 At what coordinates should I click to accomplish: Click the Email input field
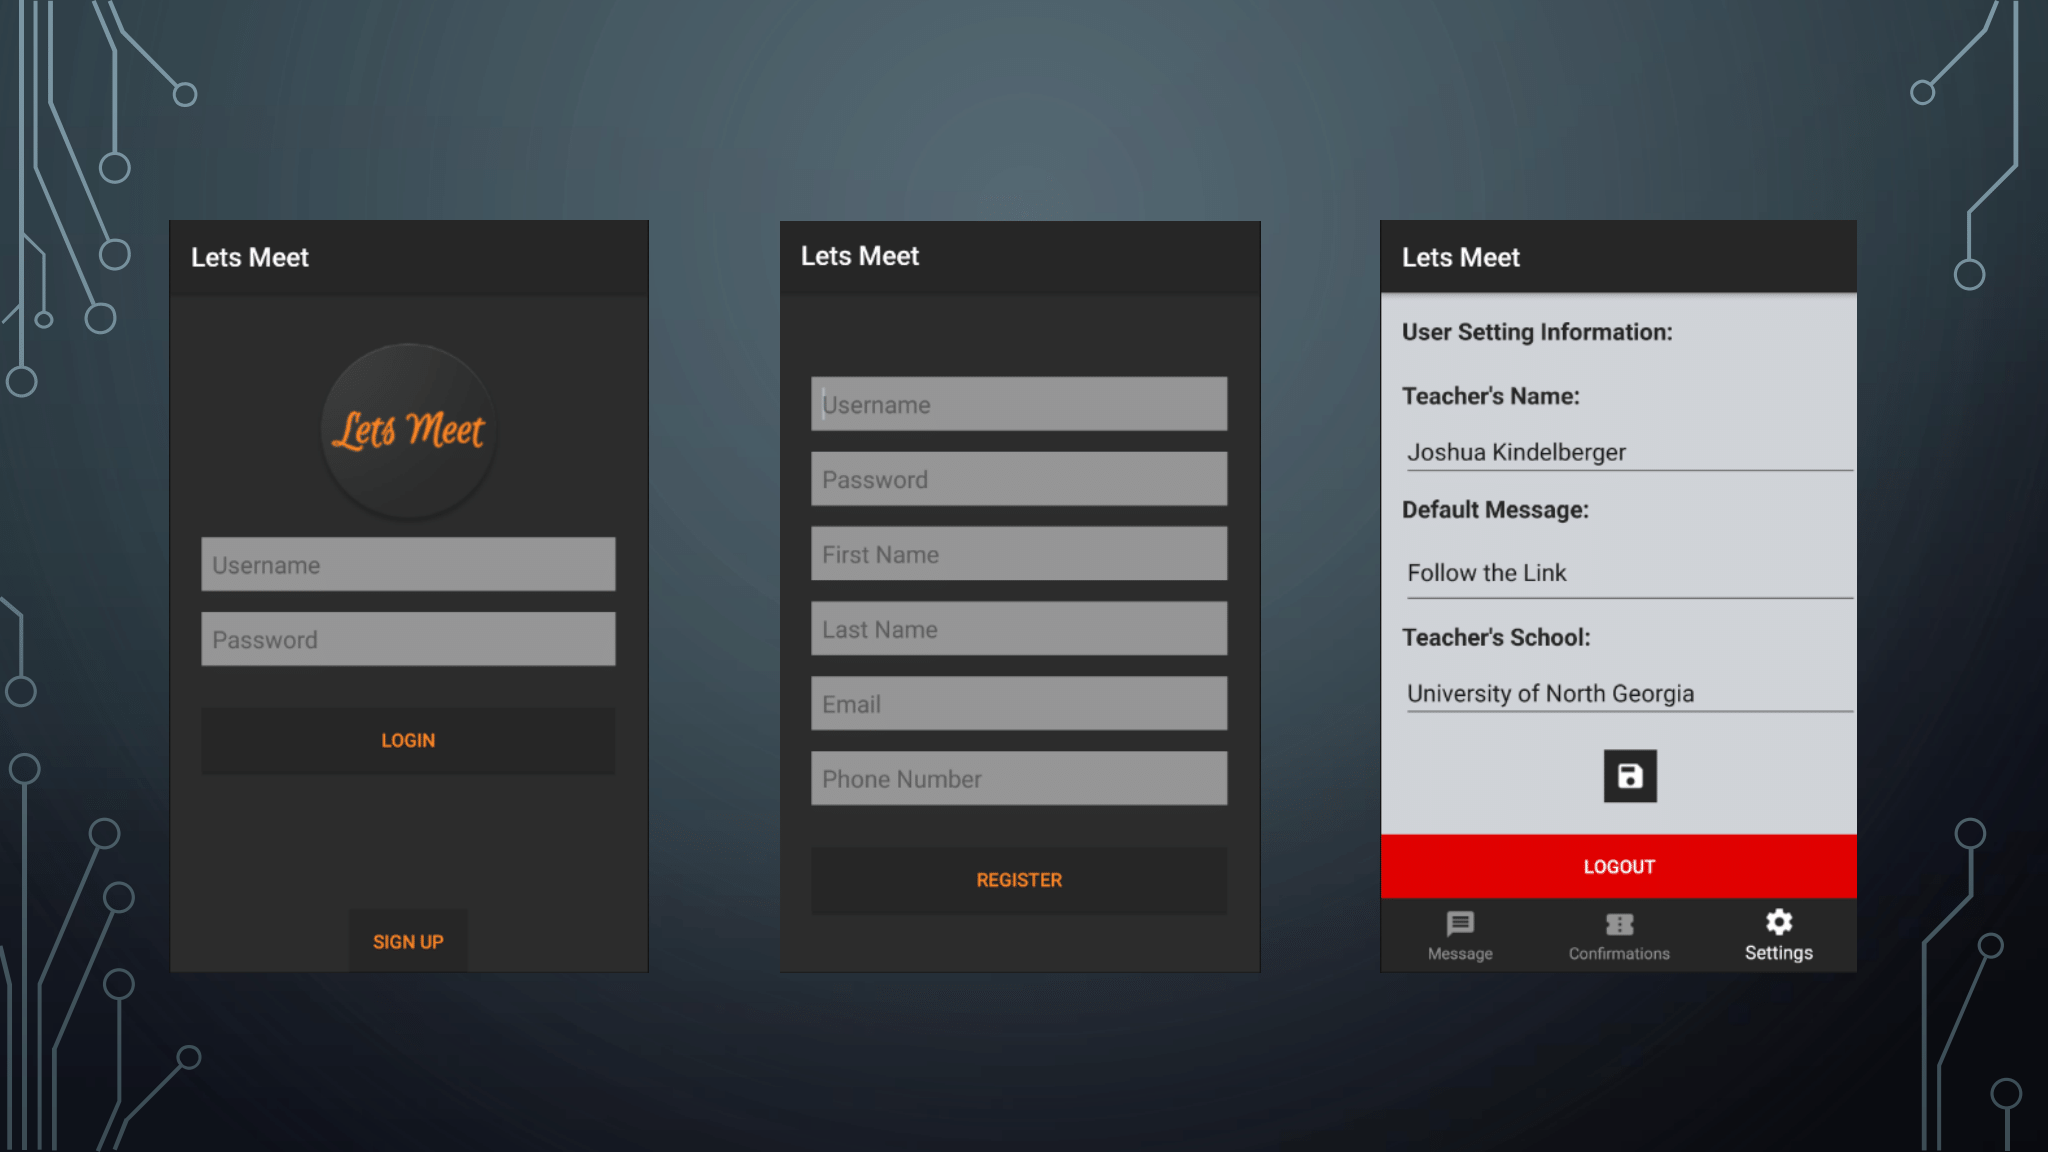click(1019, 704)
